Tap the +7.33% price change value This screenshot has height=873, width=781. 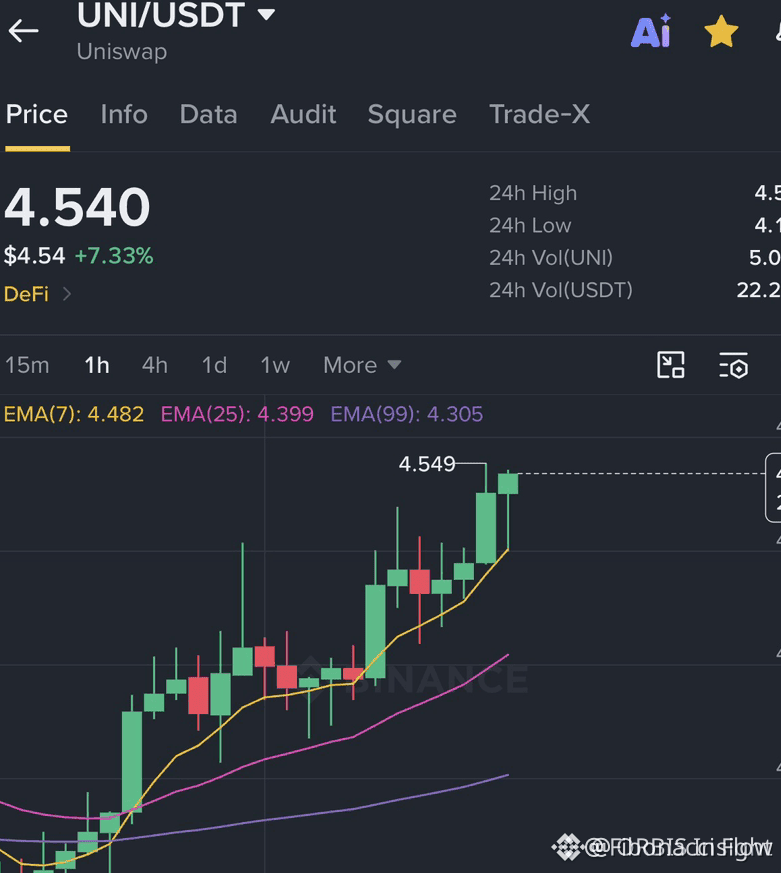coord(114,256)
